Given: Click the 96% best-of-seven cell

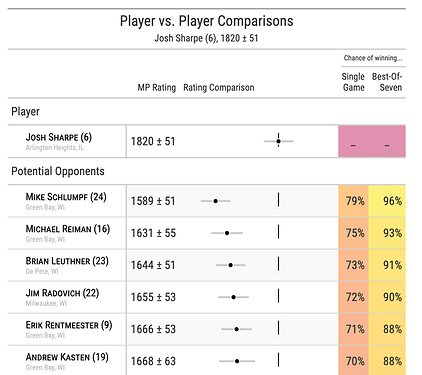Looking at the screenshot, I should click(x=387, y=201).
